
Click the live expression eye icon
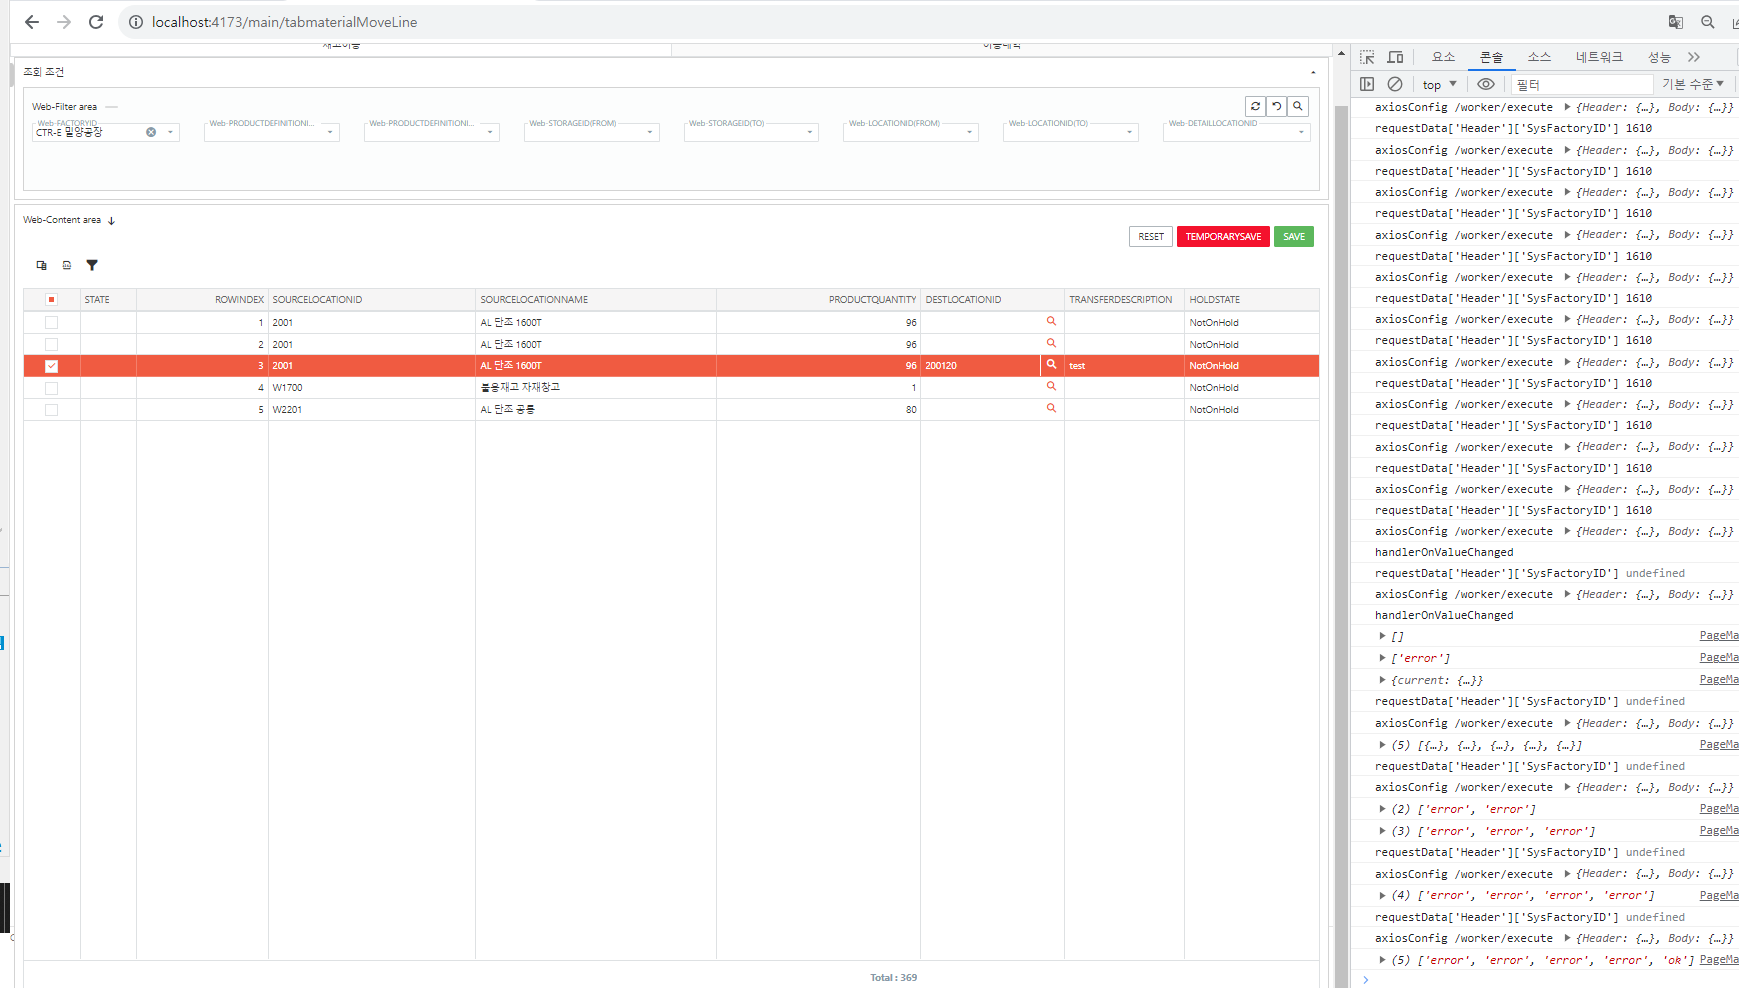(x=1486, y=84)
